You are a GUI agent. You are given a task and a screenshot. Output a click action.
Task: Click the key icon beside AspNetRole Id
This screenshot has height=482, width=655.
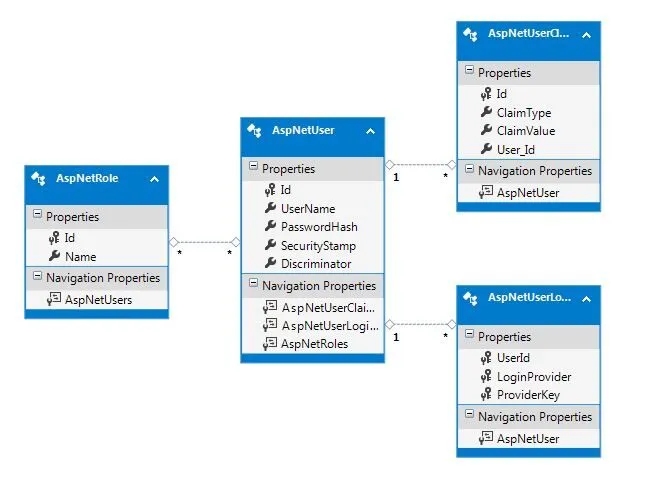click(54, 238)
